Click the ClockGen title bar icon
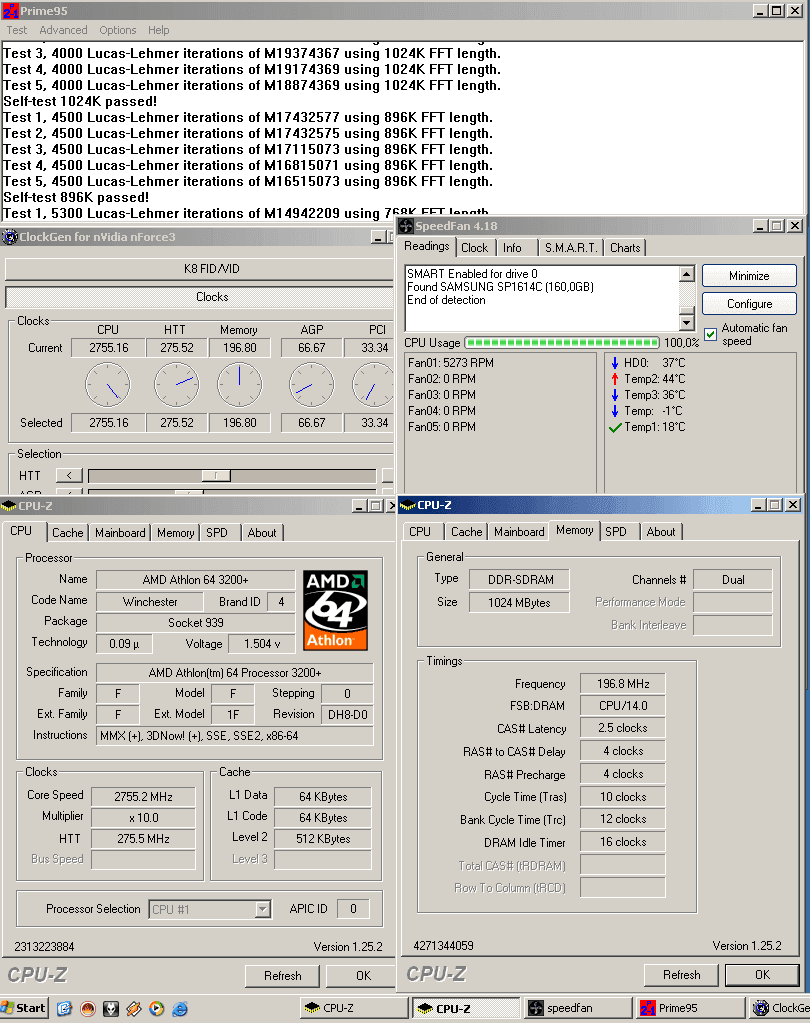This screenshot has height=1025, width=810. pos(10,237)
